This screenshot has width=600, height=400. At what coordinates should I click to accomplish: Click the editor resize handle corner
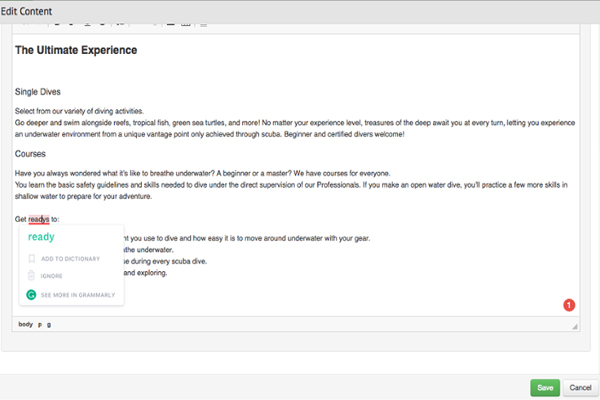coord(575,326)
